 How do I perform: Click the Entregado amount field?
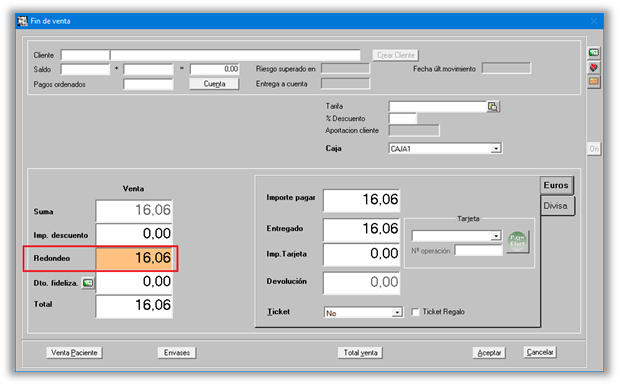pos(361,229)
